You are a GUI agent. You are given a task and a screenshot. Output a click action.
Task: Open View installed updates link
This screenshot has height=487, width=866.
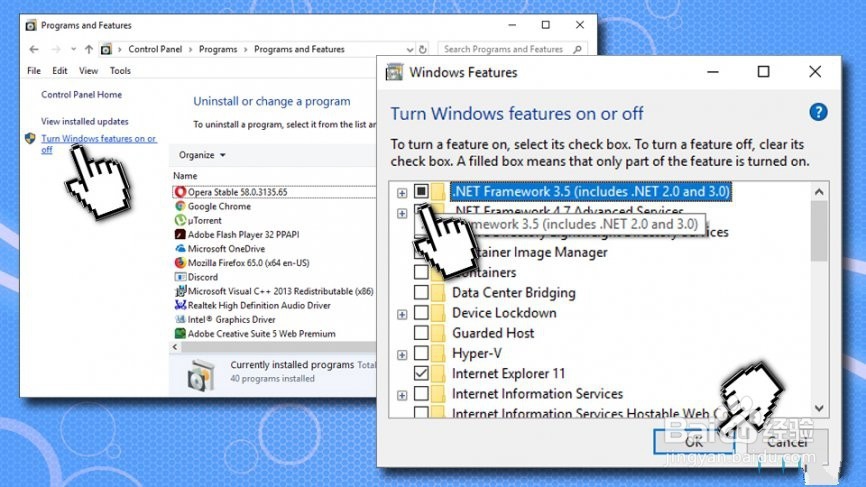point(85,121)
